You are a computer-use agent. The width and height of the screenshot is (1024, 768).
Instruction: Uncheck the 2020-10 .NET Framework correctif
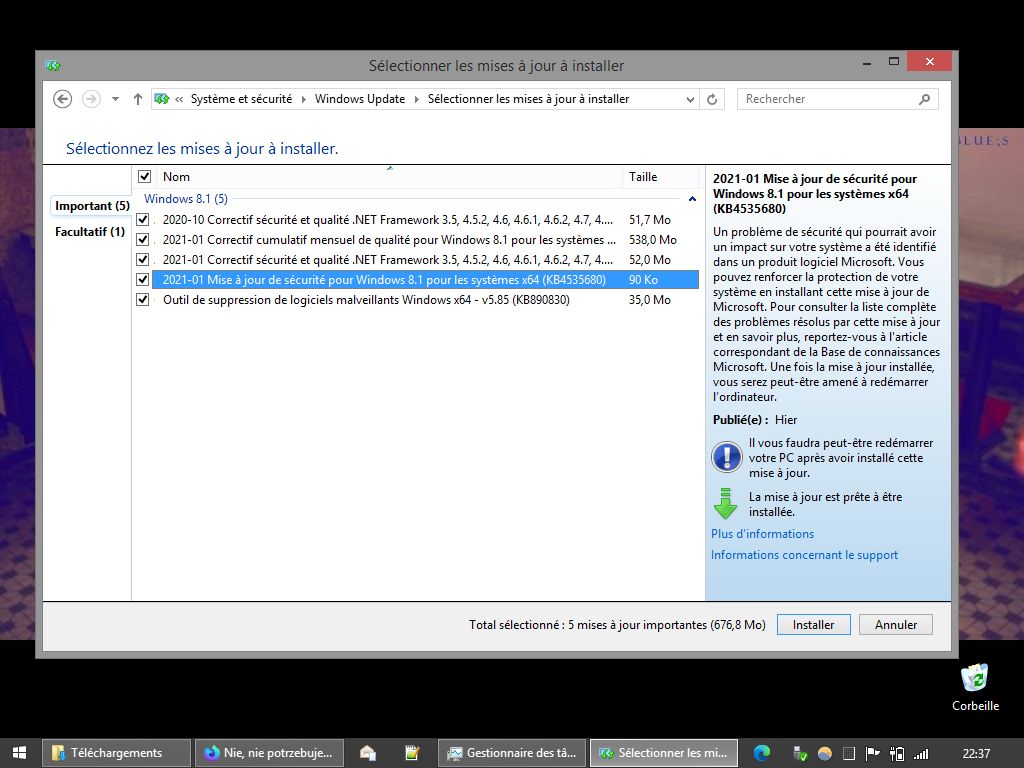142,220
